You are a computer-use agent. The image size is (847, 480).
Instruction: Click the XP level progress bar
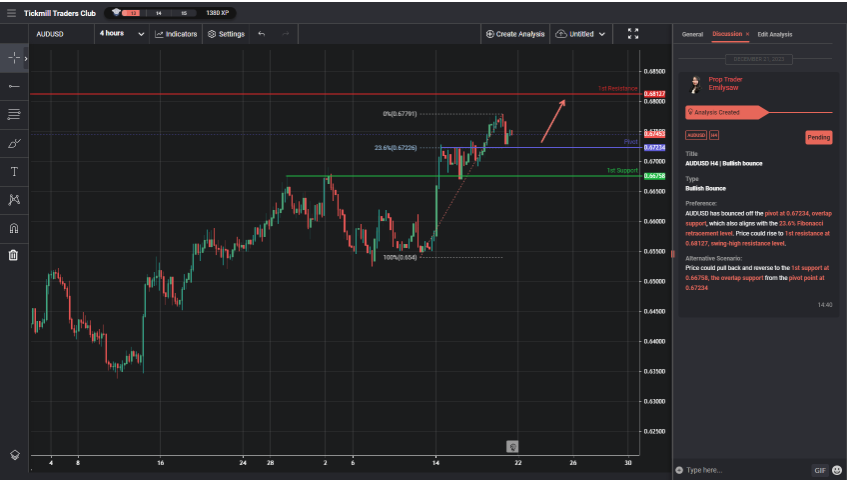(159, 13)
